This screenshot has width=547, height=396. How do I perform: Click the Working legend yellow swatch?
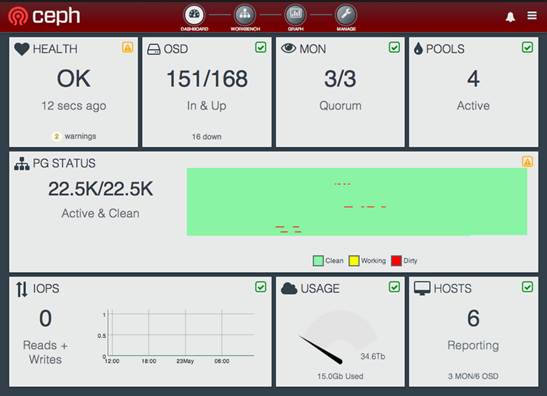354,261
